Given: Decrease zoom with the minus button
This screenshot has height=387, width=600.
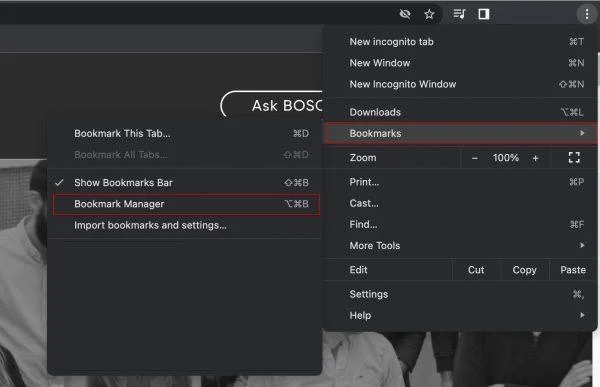Looking at the screenshot, I should coord(474,158).
